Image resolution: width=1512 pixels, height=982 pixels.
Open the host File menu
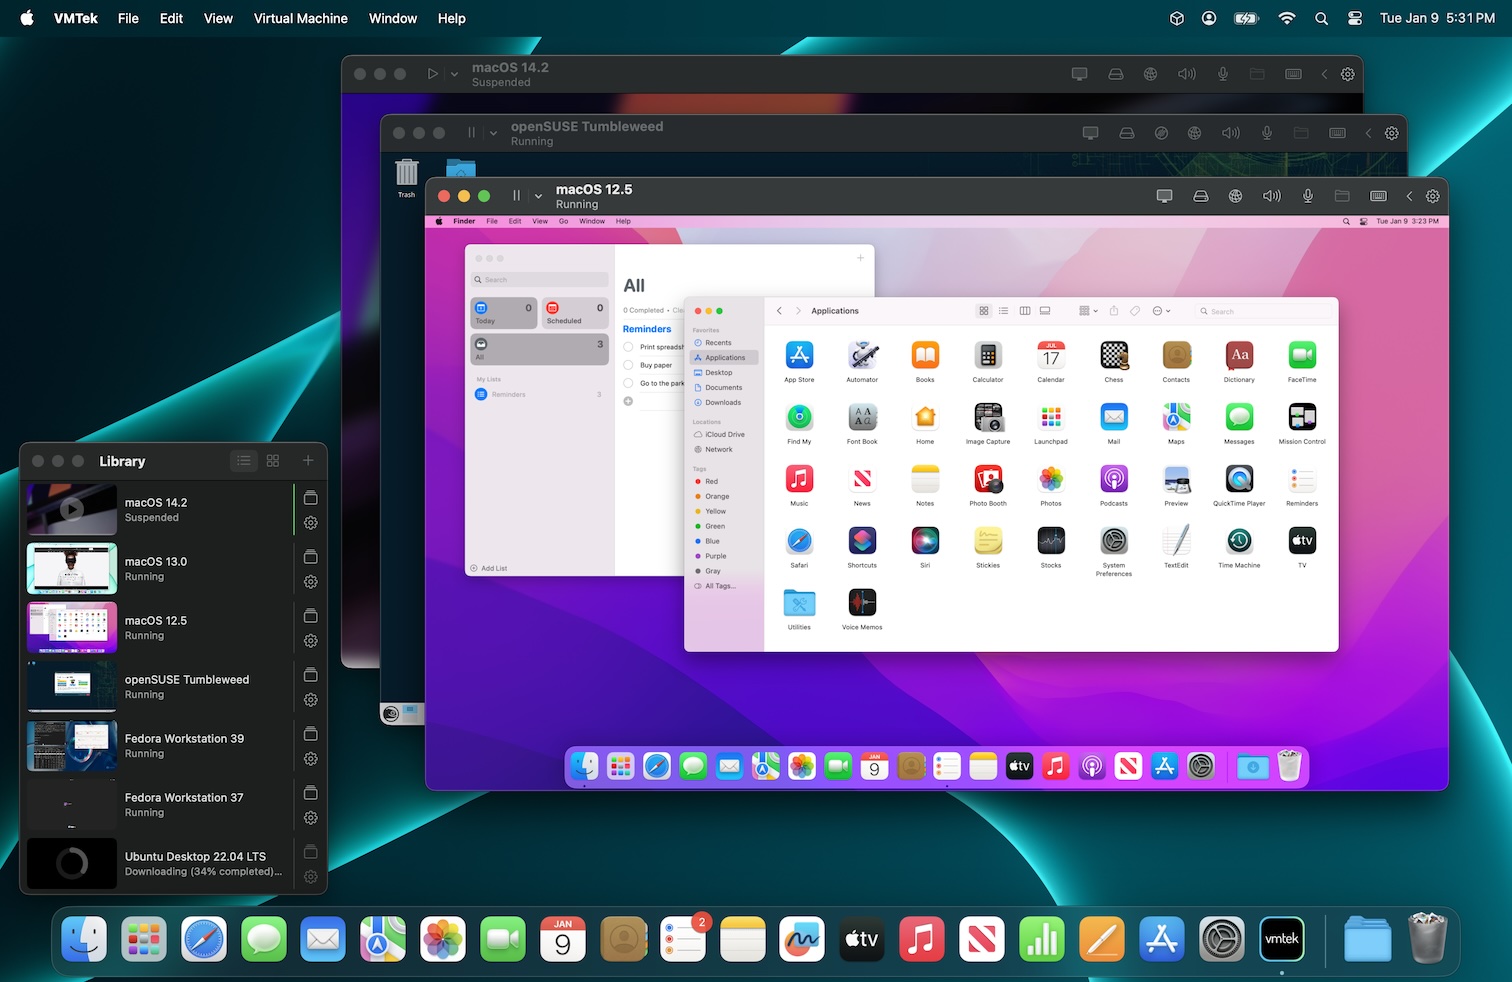pyautogui.click(x=128, y=18)
